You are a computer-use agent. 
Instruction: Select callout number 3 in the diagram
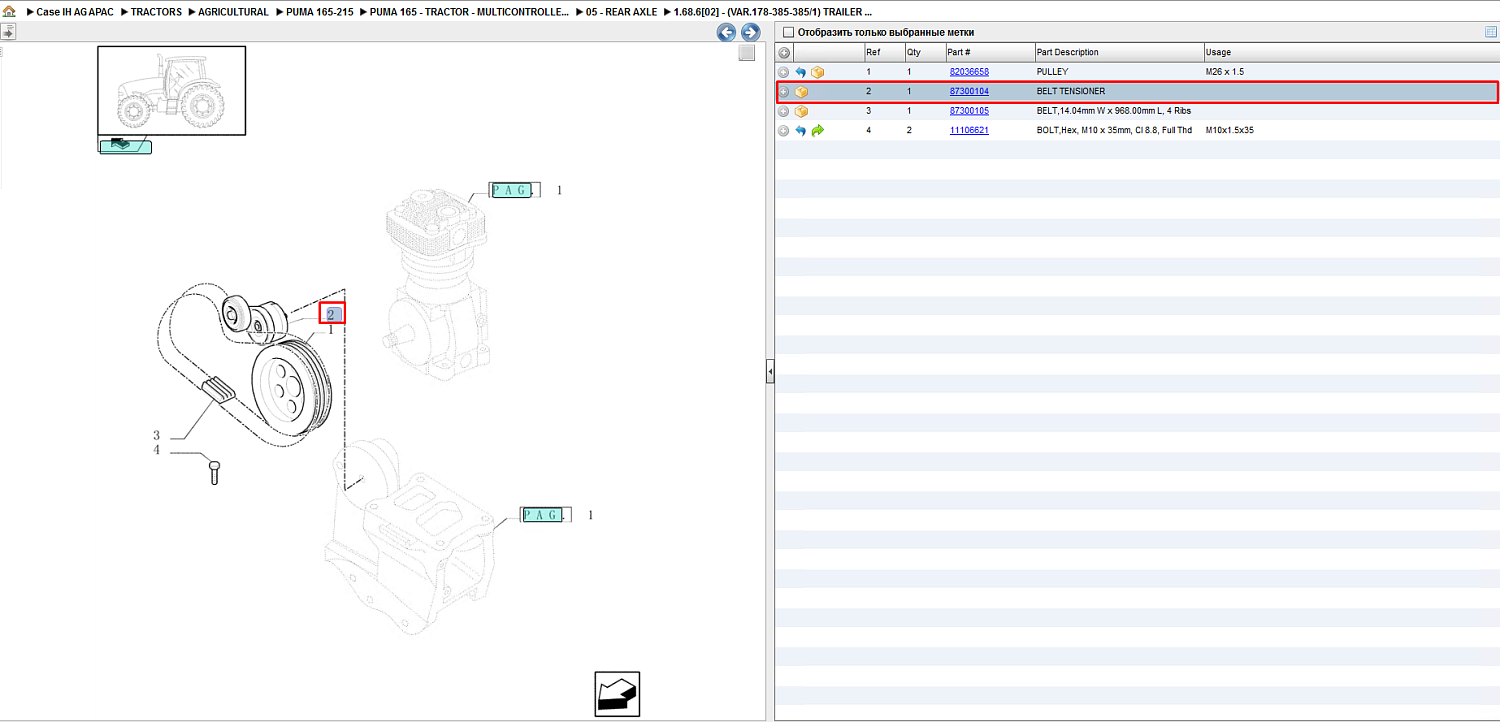coord(156,435)
